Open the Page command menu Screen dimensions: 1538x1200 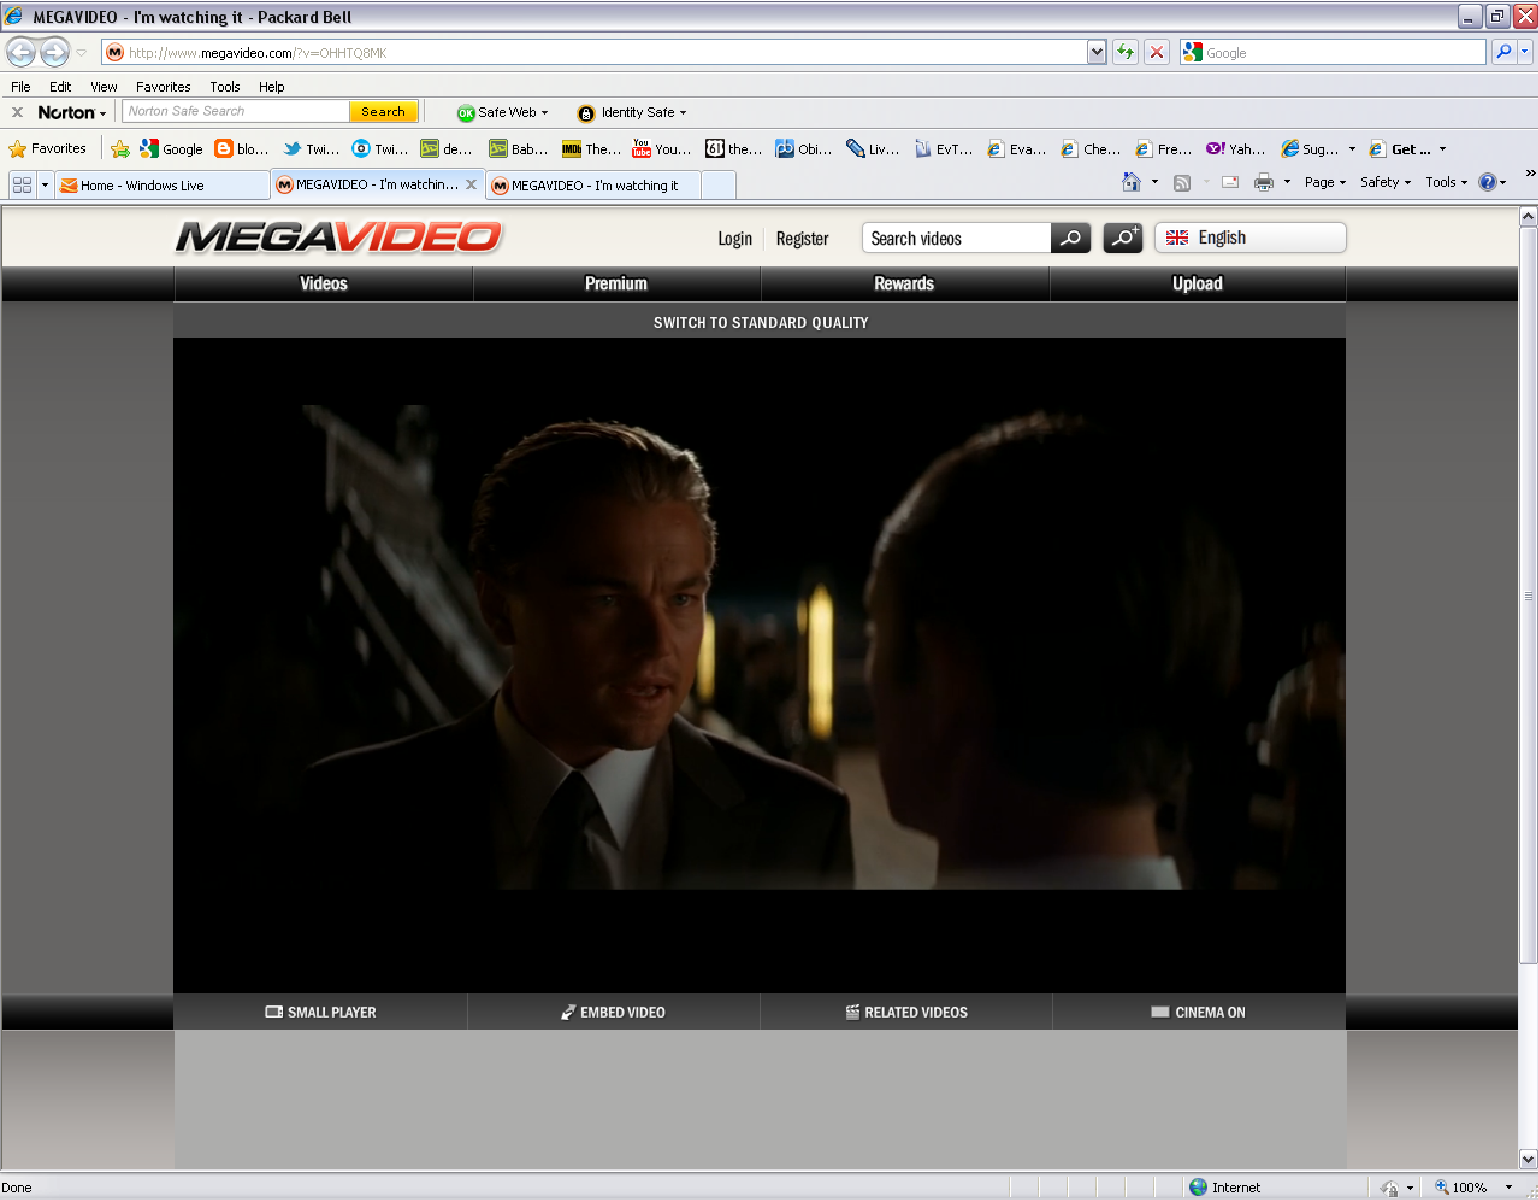[x=1325, y=182]
